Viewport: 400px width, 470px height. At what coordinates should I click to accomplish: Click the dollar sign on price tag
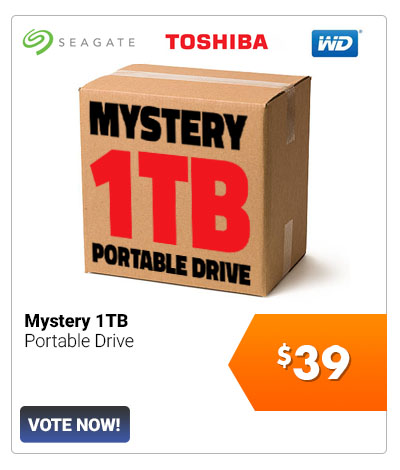coord(284,356)
